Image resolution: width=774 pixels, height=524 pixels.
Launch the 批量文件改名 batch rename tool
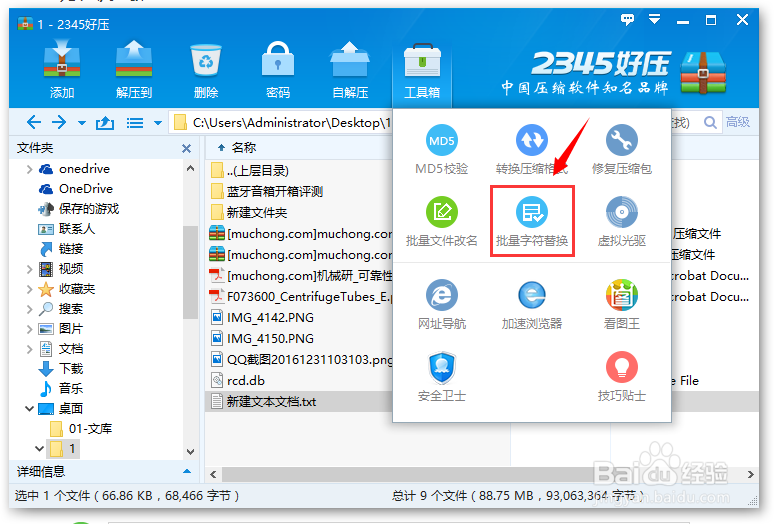pos(441,222)
